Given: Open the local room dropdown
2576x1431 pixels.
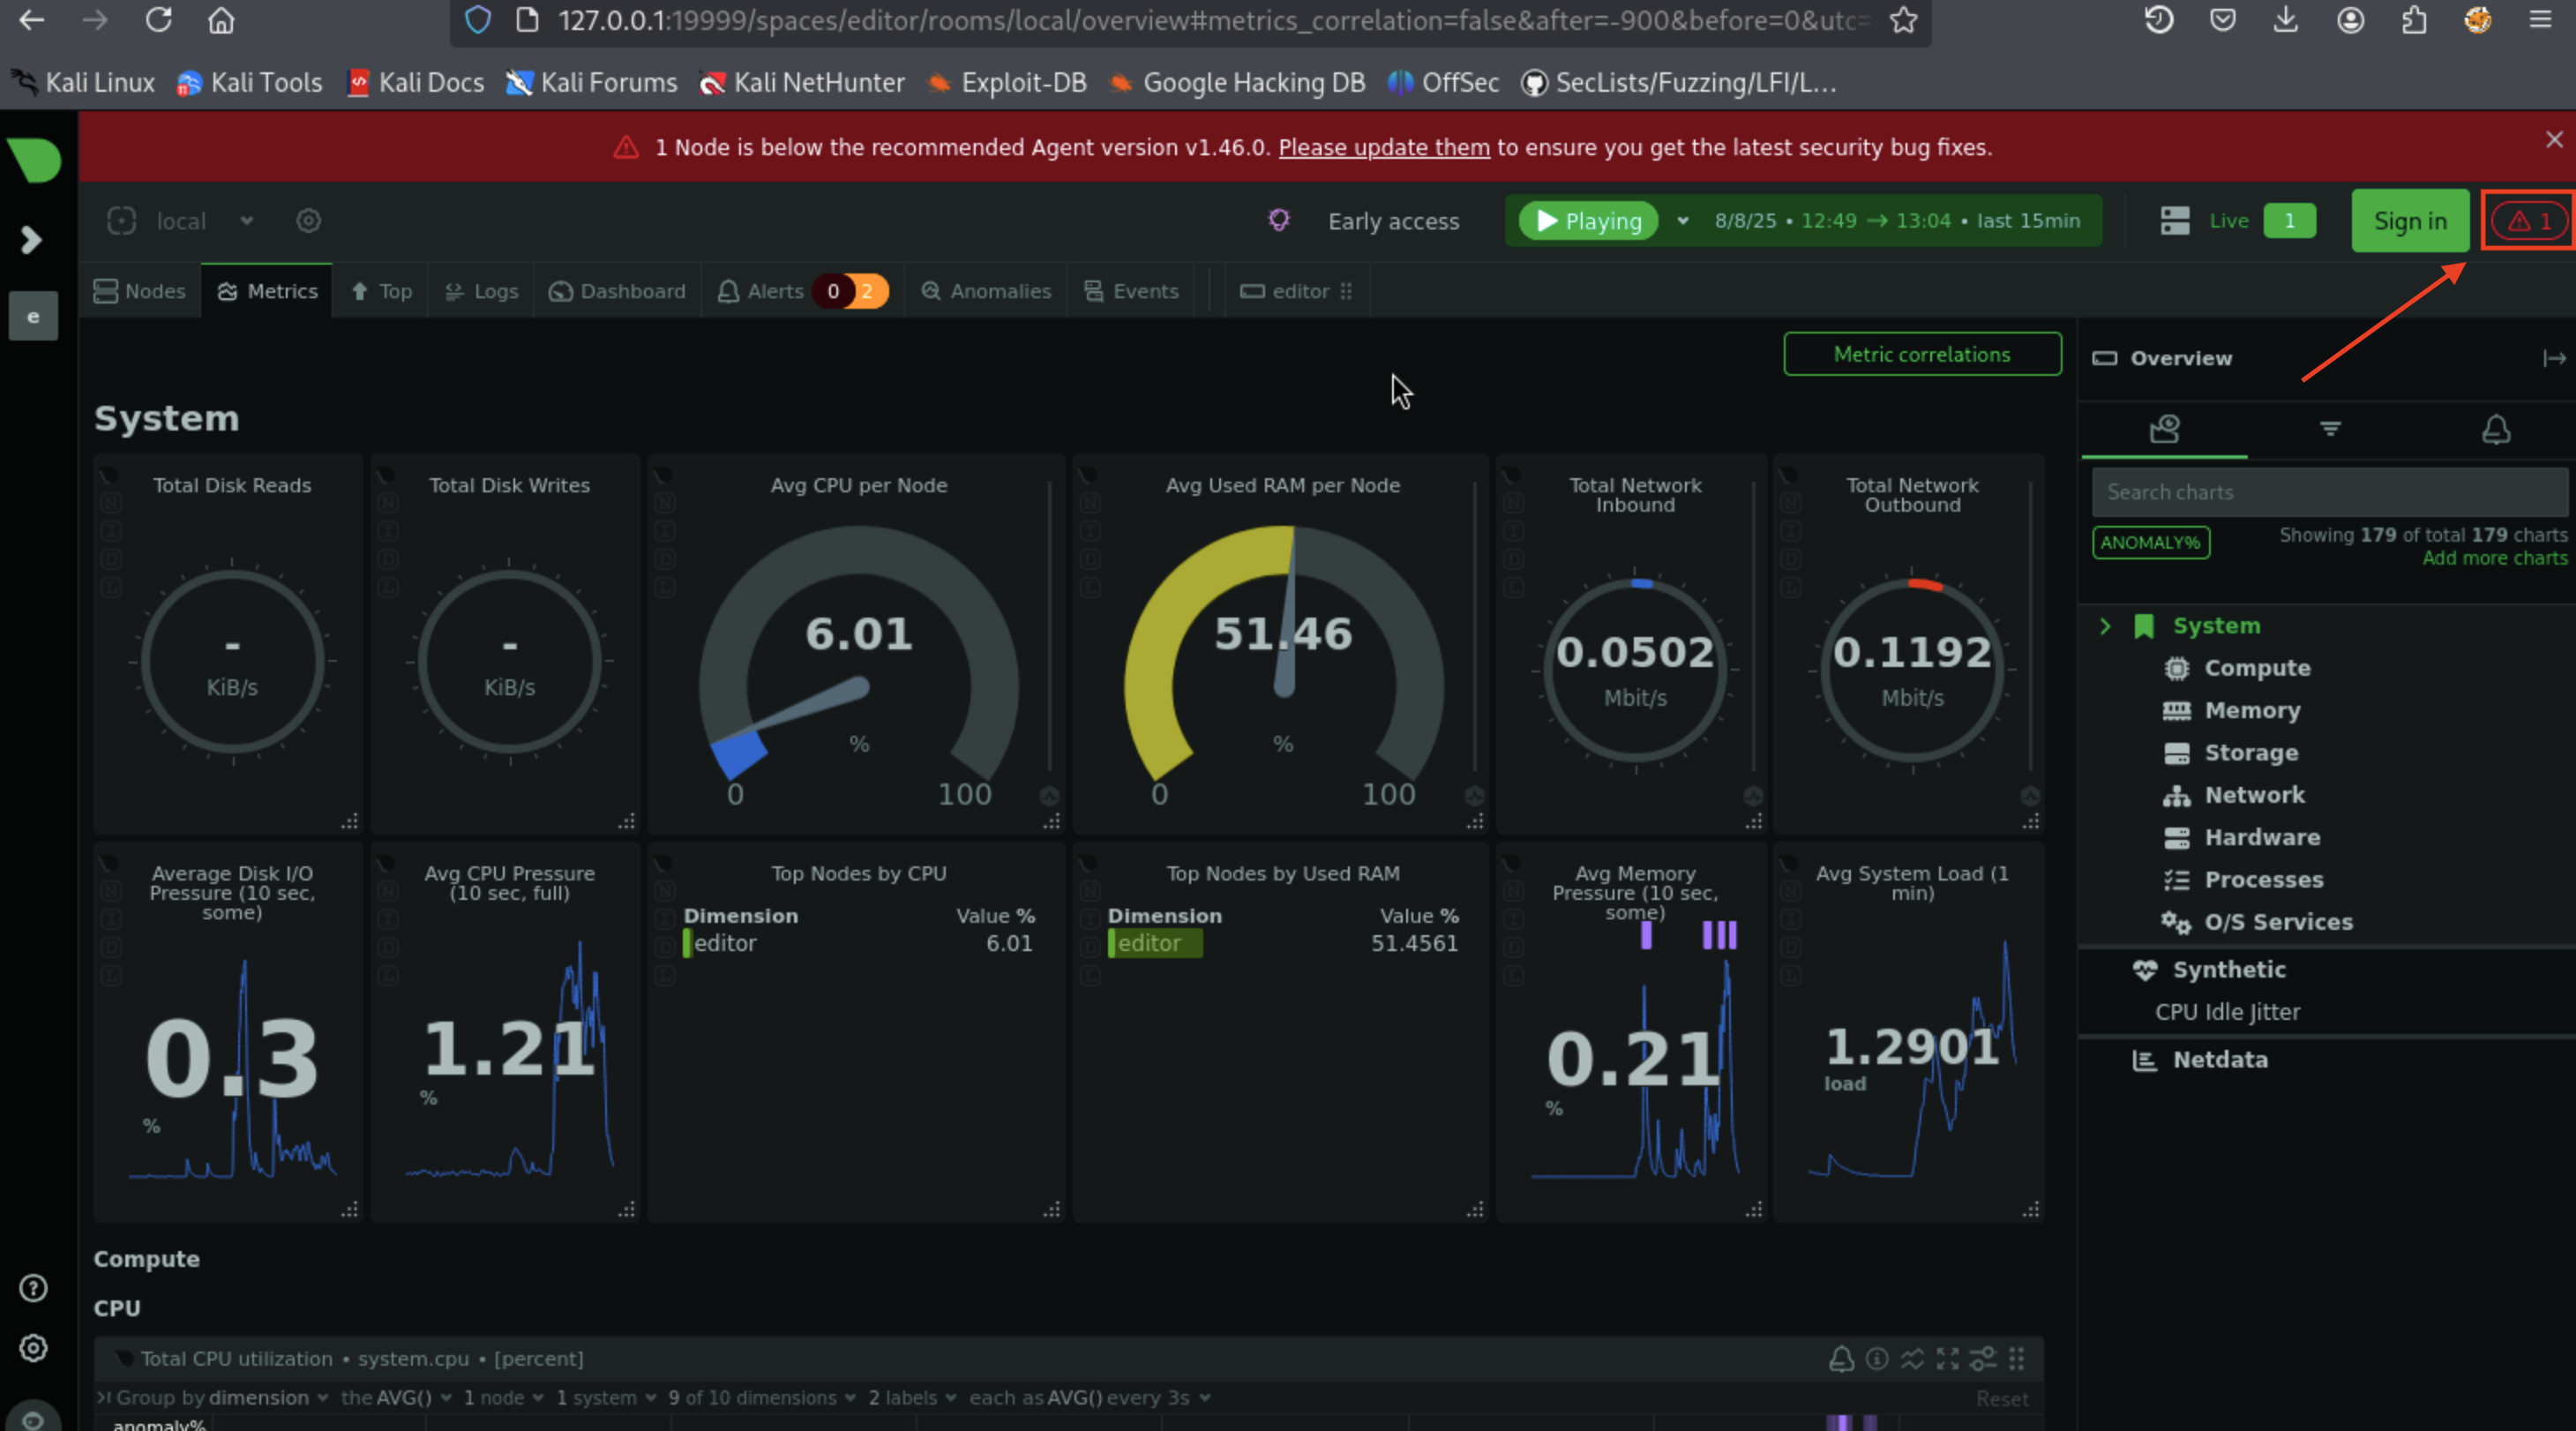Looking at the screenshot, I should 246,221.
